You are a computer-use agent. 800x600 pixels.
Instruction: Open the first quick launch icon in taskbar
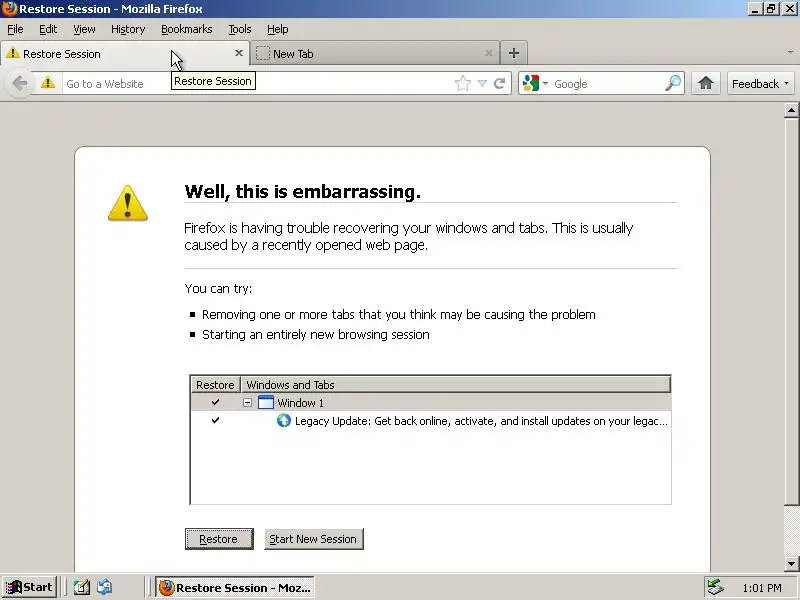81,587
